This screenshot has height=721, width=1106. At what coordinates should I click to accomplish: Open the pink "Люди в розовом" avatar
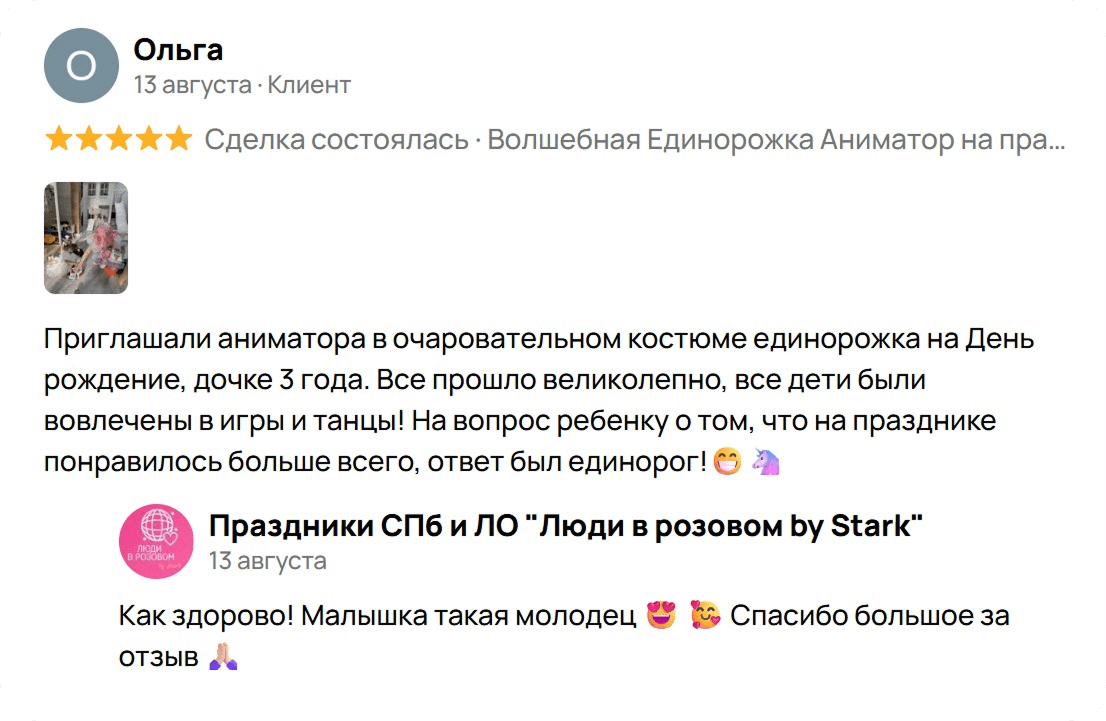click(155, 543)
